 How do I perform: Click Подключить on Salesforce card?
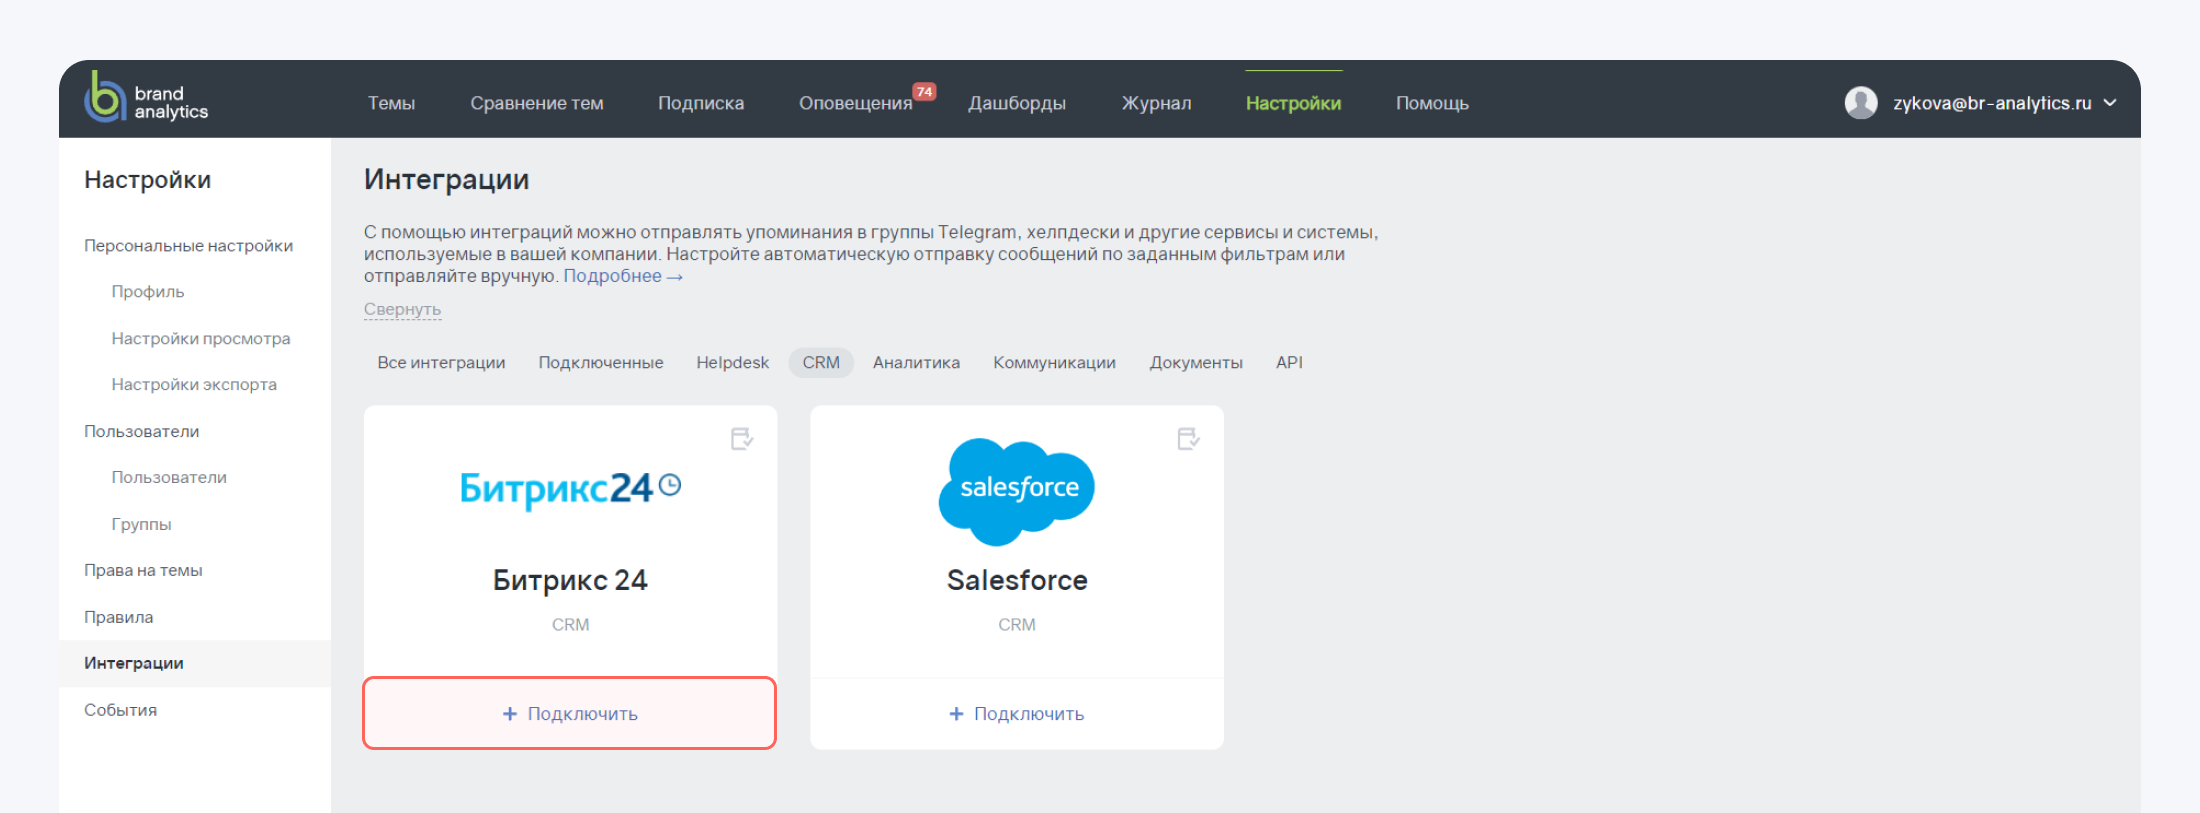pos(1017,714)
